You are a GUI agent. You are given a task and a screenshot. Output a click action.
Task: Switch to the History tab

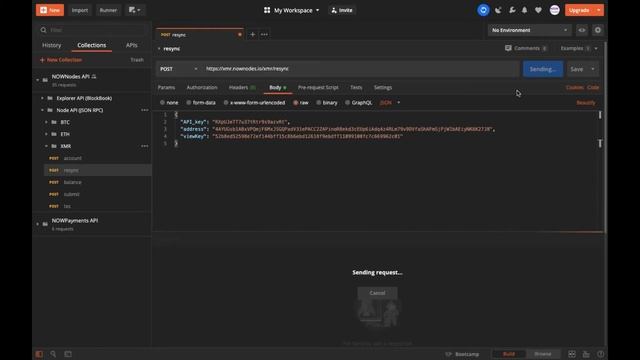pyautogui.click(x=51, y=45)
